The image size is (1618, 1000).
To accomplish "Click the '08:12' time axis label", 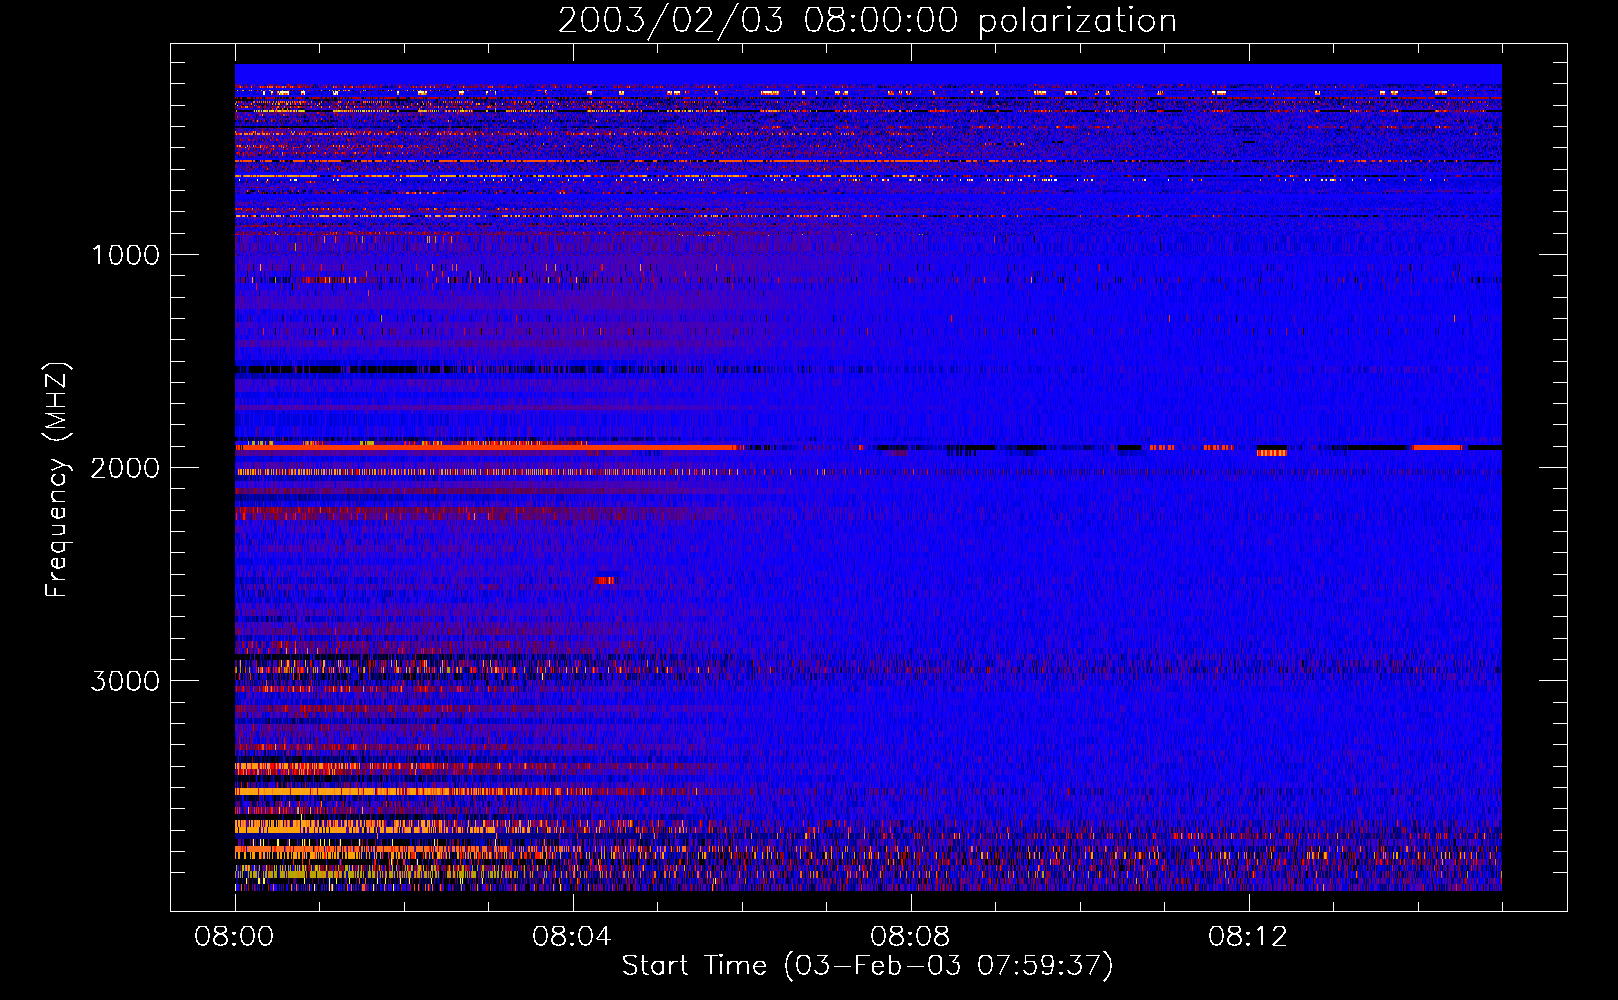I will point(1248,937).
